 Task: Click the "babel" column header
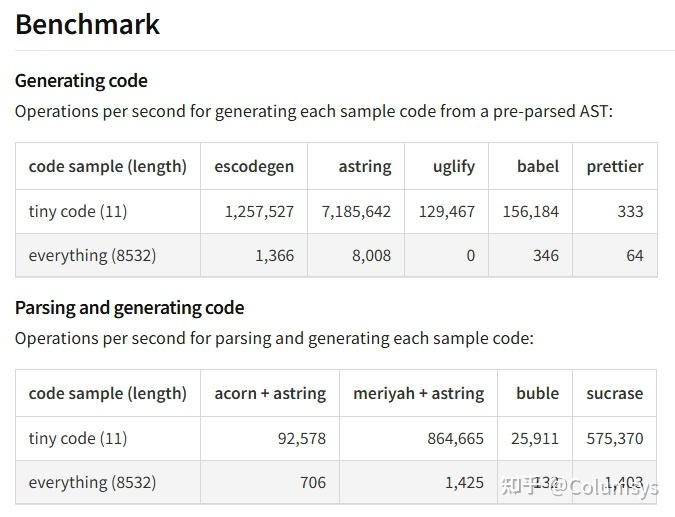[x=537, y=166]
